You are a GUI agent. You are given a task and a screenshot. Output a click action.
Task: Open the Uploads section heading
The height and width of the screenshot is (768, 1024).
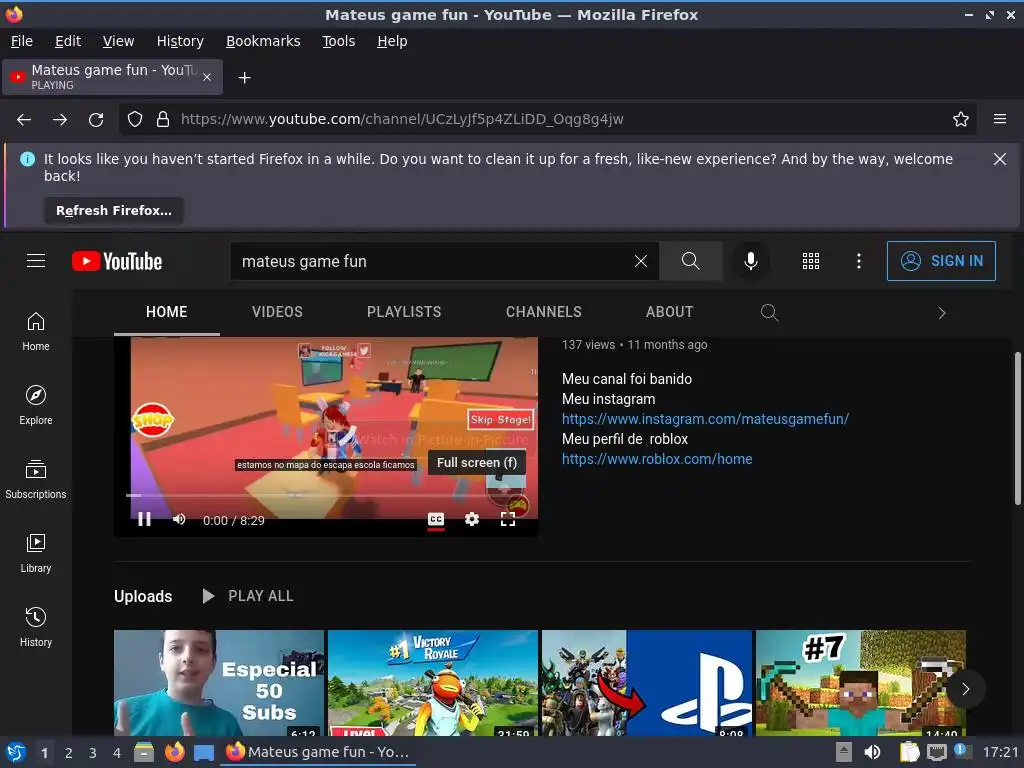pos(143,596)
